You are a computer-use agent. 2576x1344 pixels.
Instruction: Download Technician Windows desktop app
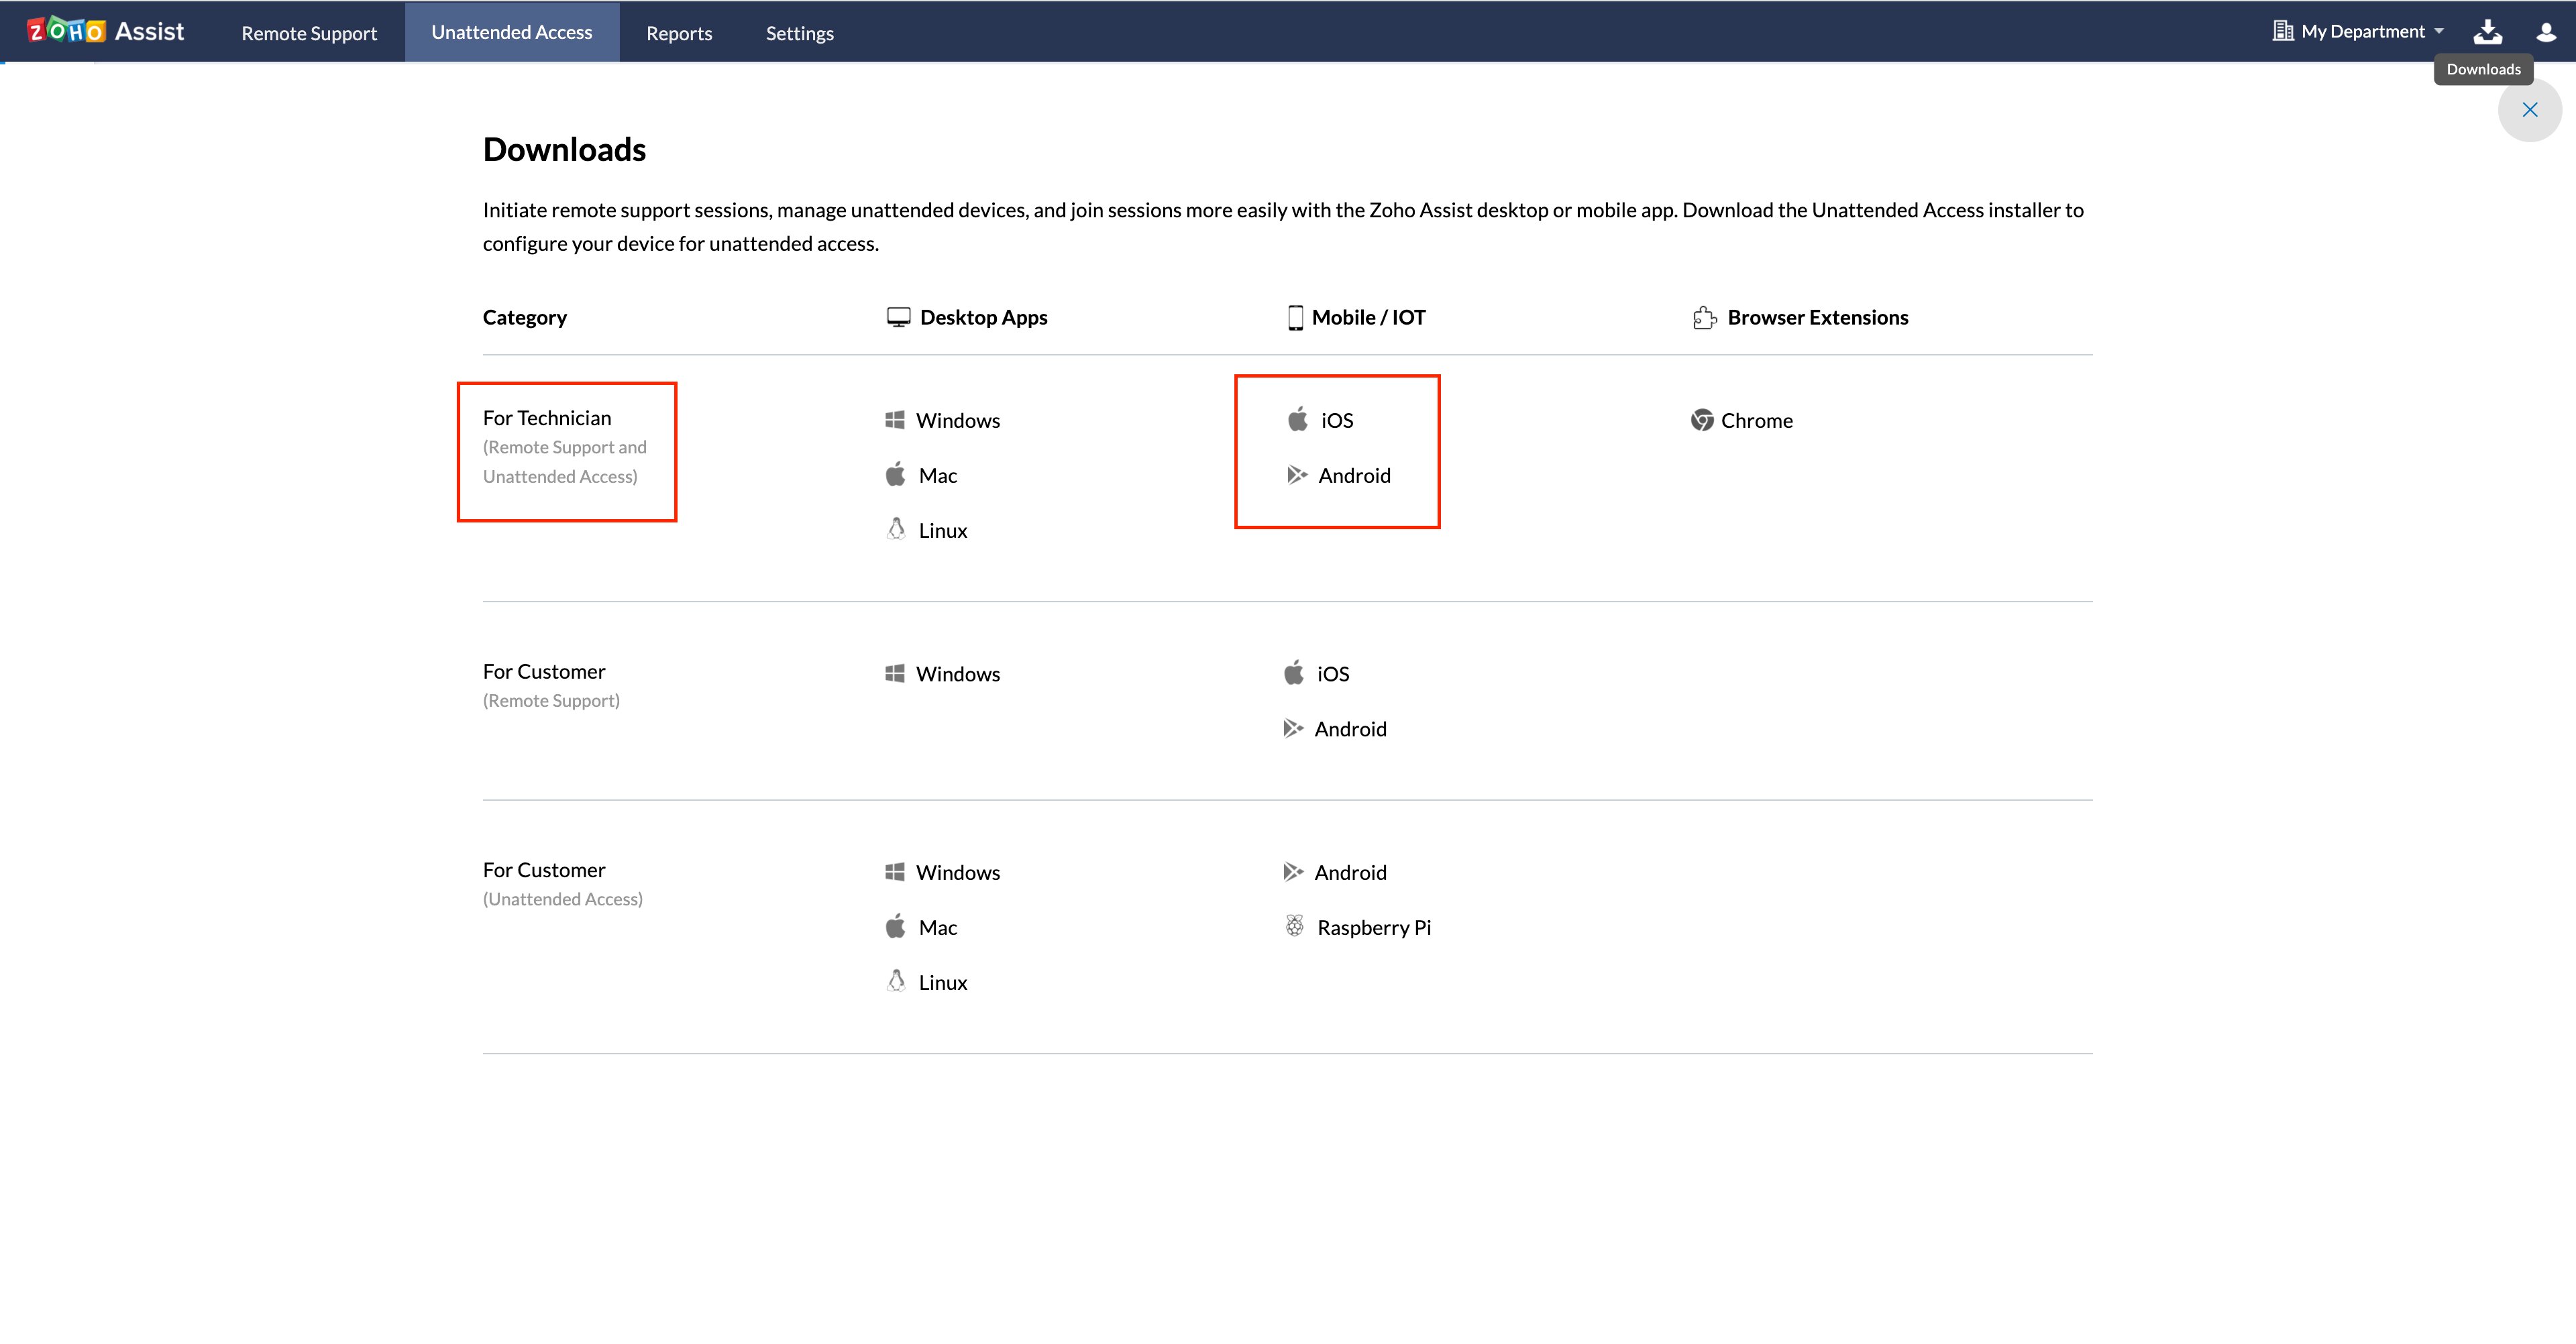point(956,421)
